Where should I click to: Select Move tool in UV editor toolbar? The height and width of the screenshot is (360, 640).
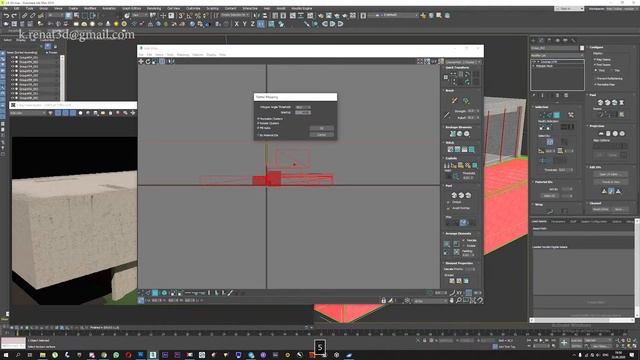(141, 61)
